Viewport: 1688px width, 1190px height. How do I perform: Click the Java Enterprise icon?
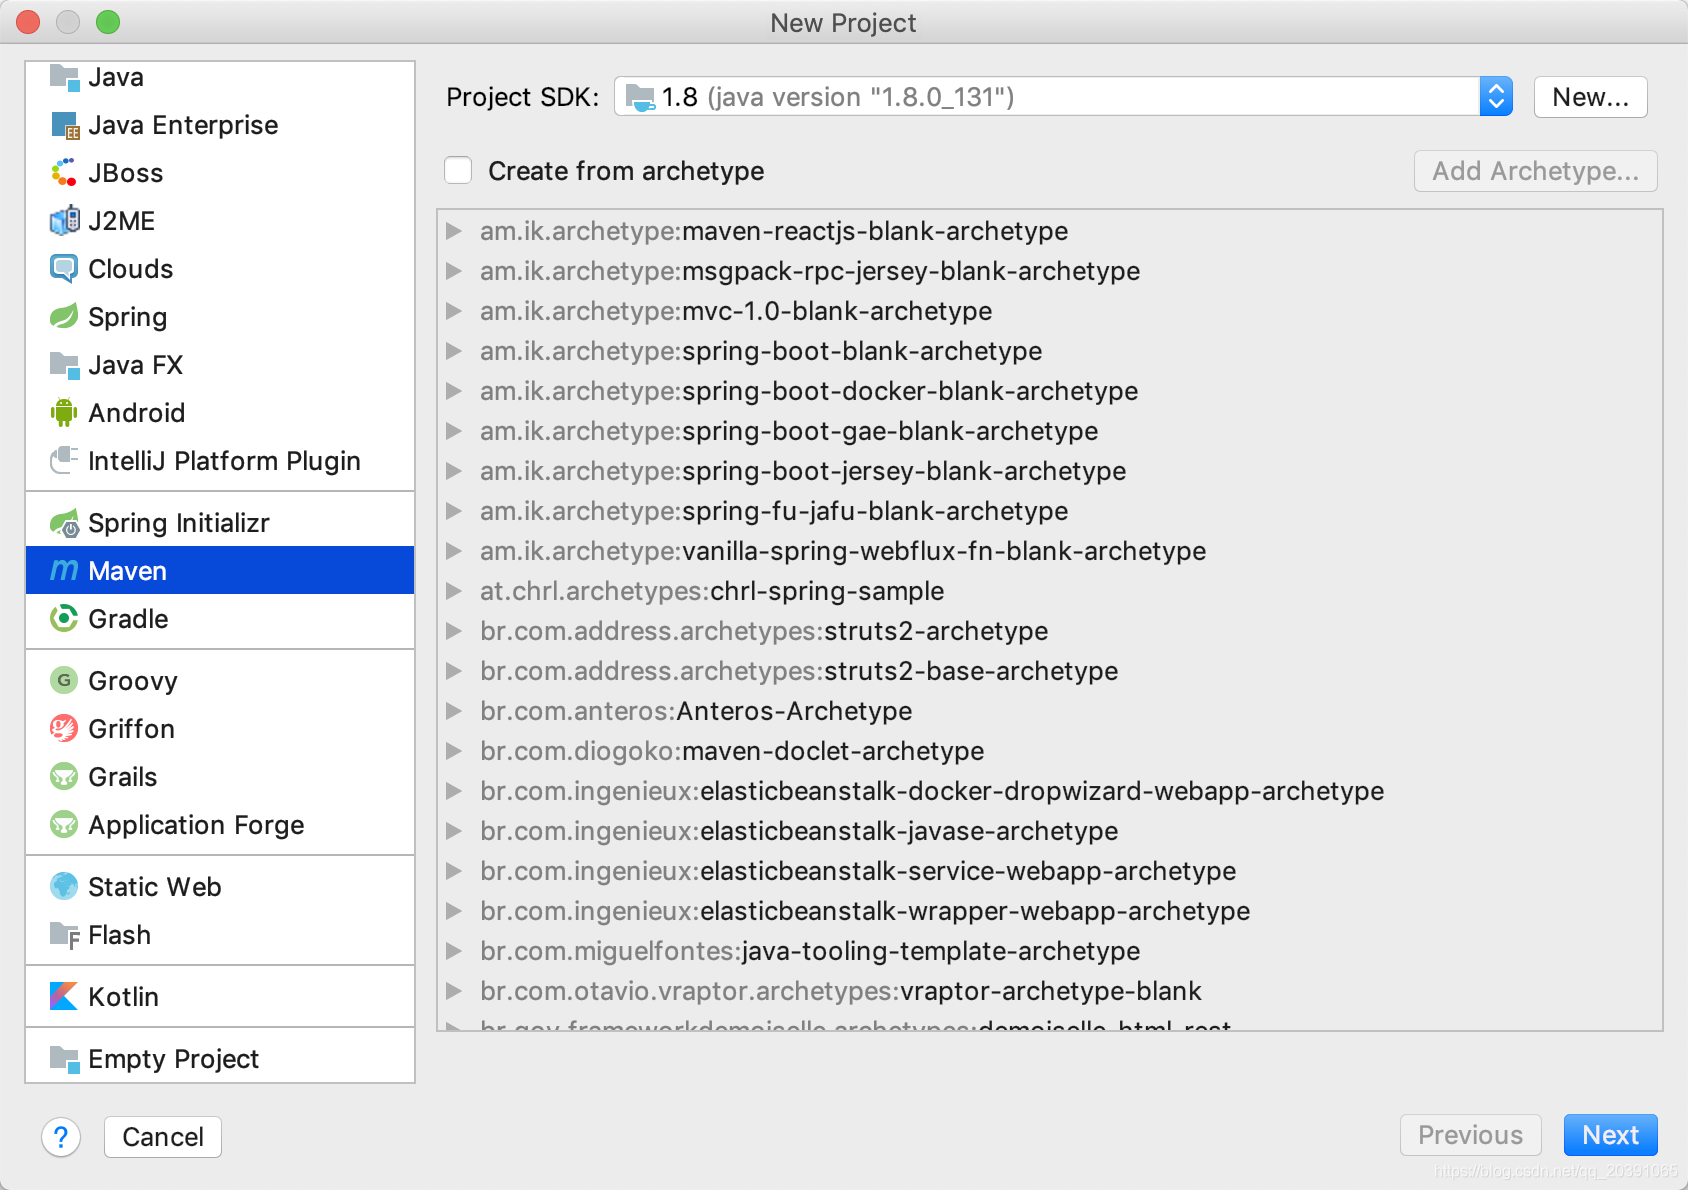[x=64, y=125]
